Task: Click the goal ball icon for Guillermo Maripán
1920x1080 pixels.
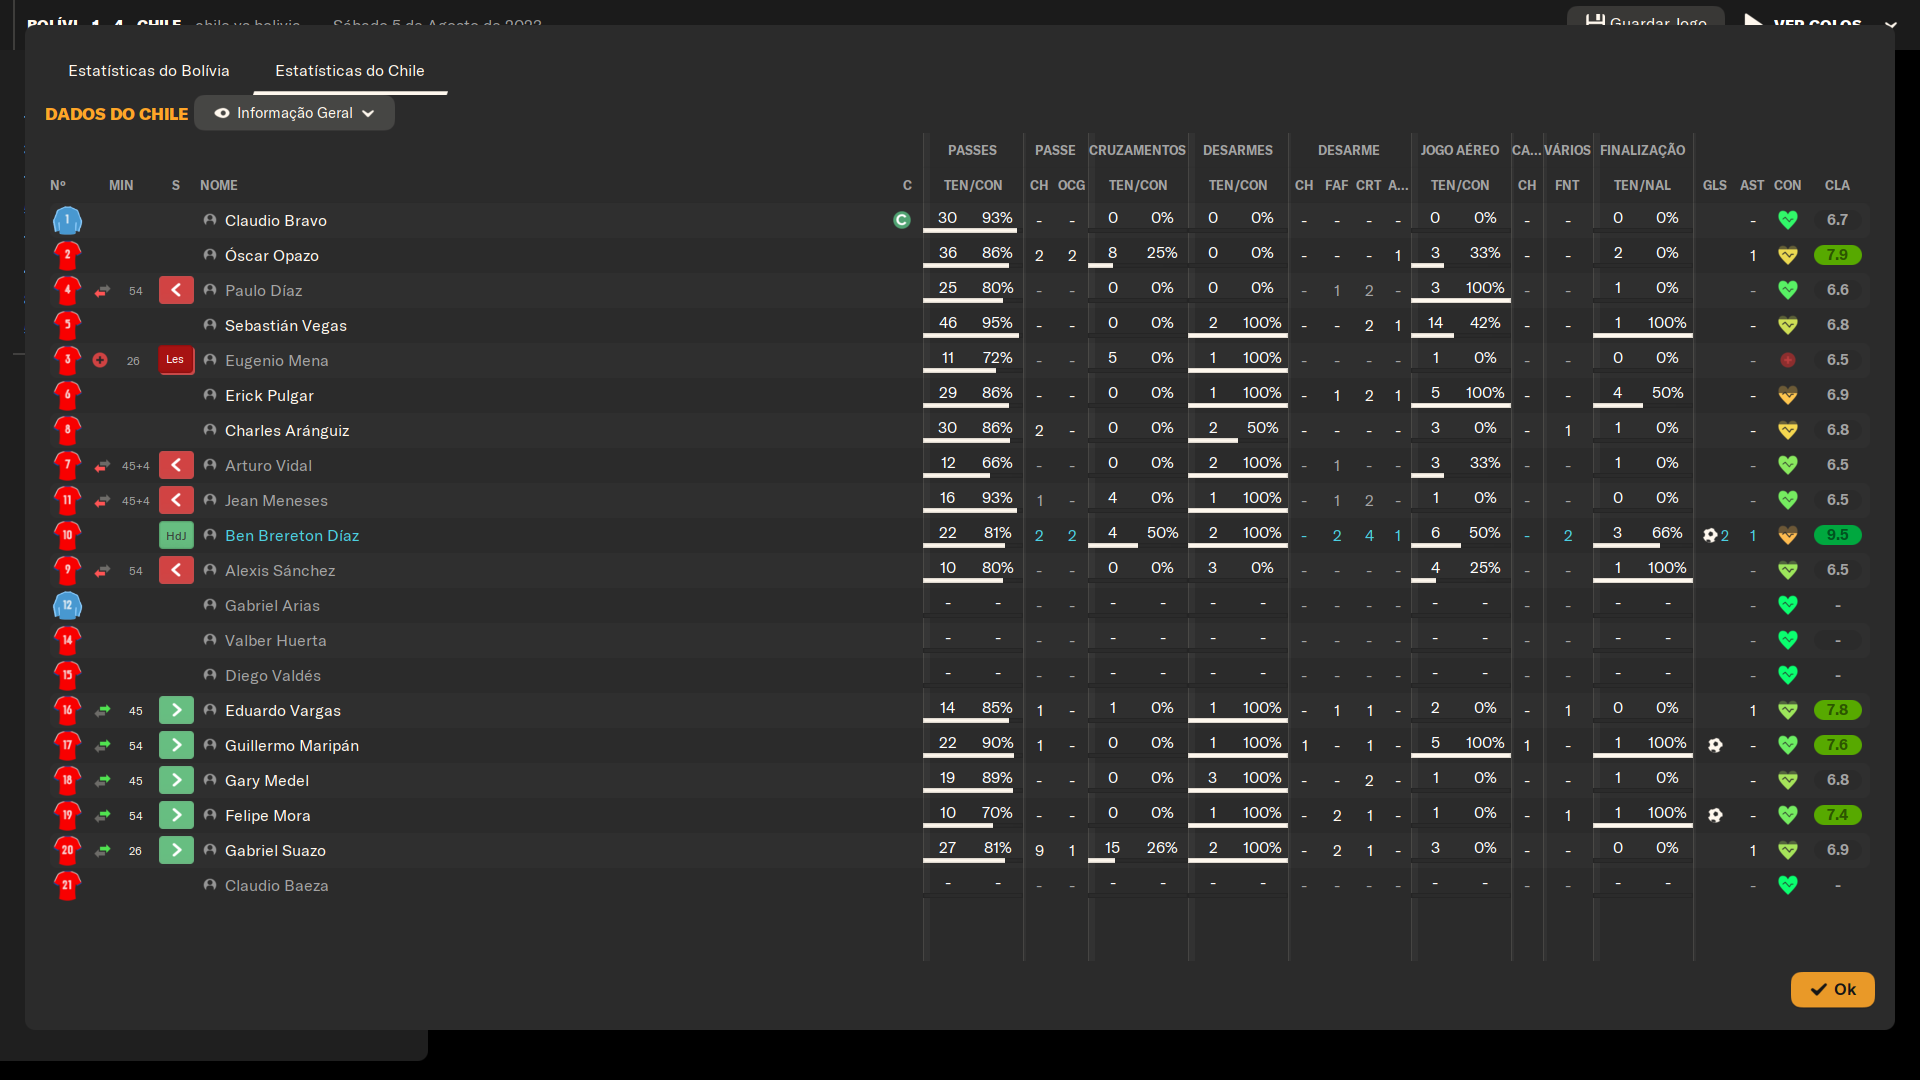Action: [1715, 745]
